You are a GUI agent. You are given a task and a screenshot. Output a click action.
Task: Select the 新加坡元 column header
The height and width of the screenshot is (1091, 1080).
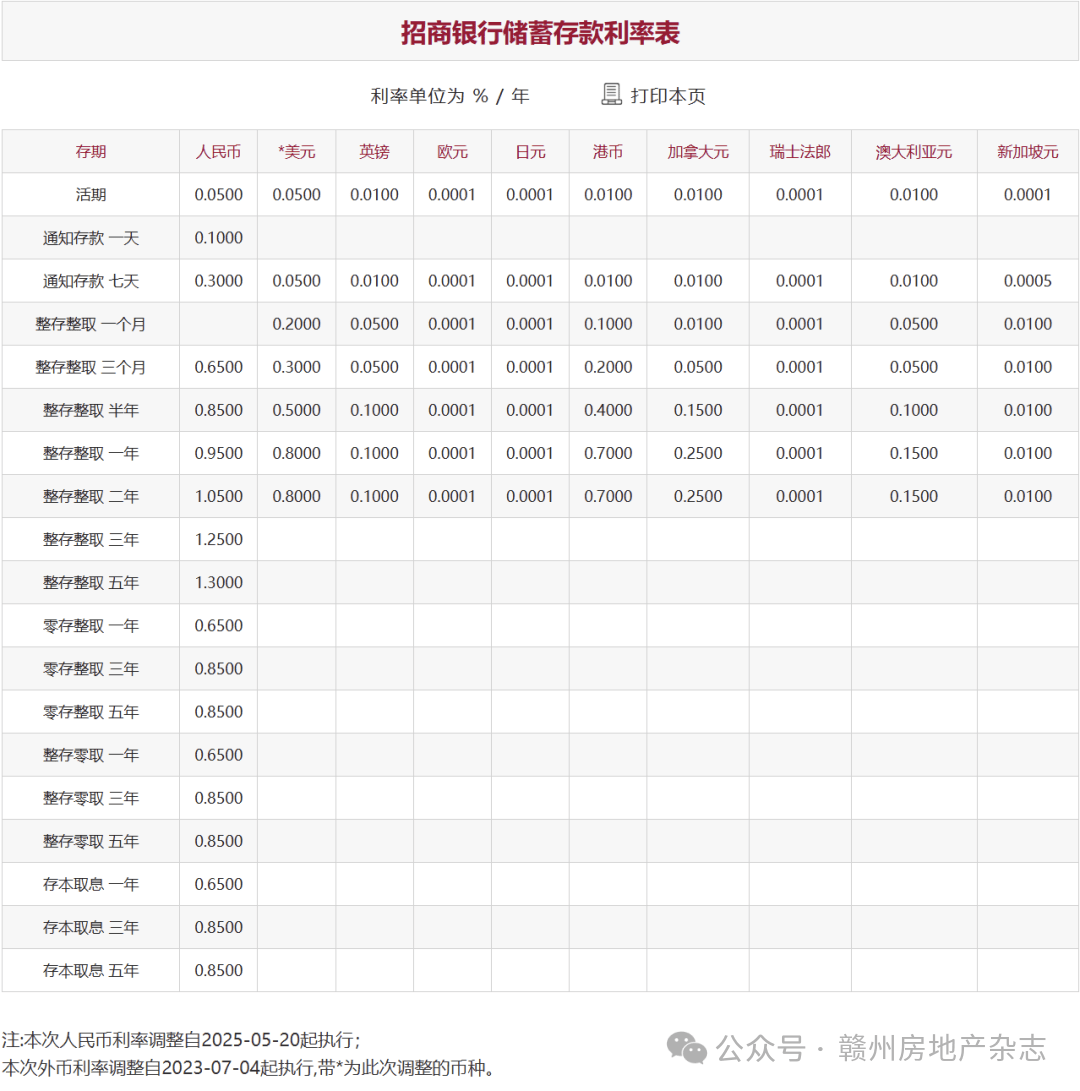coord(1028,152)
